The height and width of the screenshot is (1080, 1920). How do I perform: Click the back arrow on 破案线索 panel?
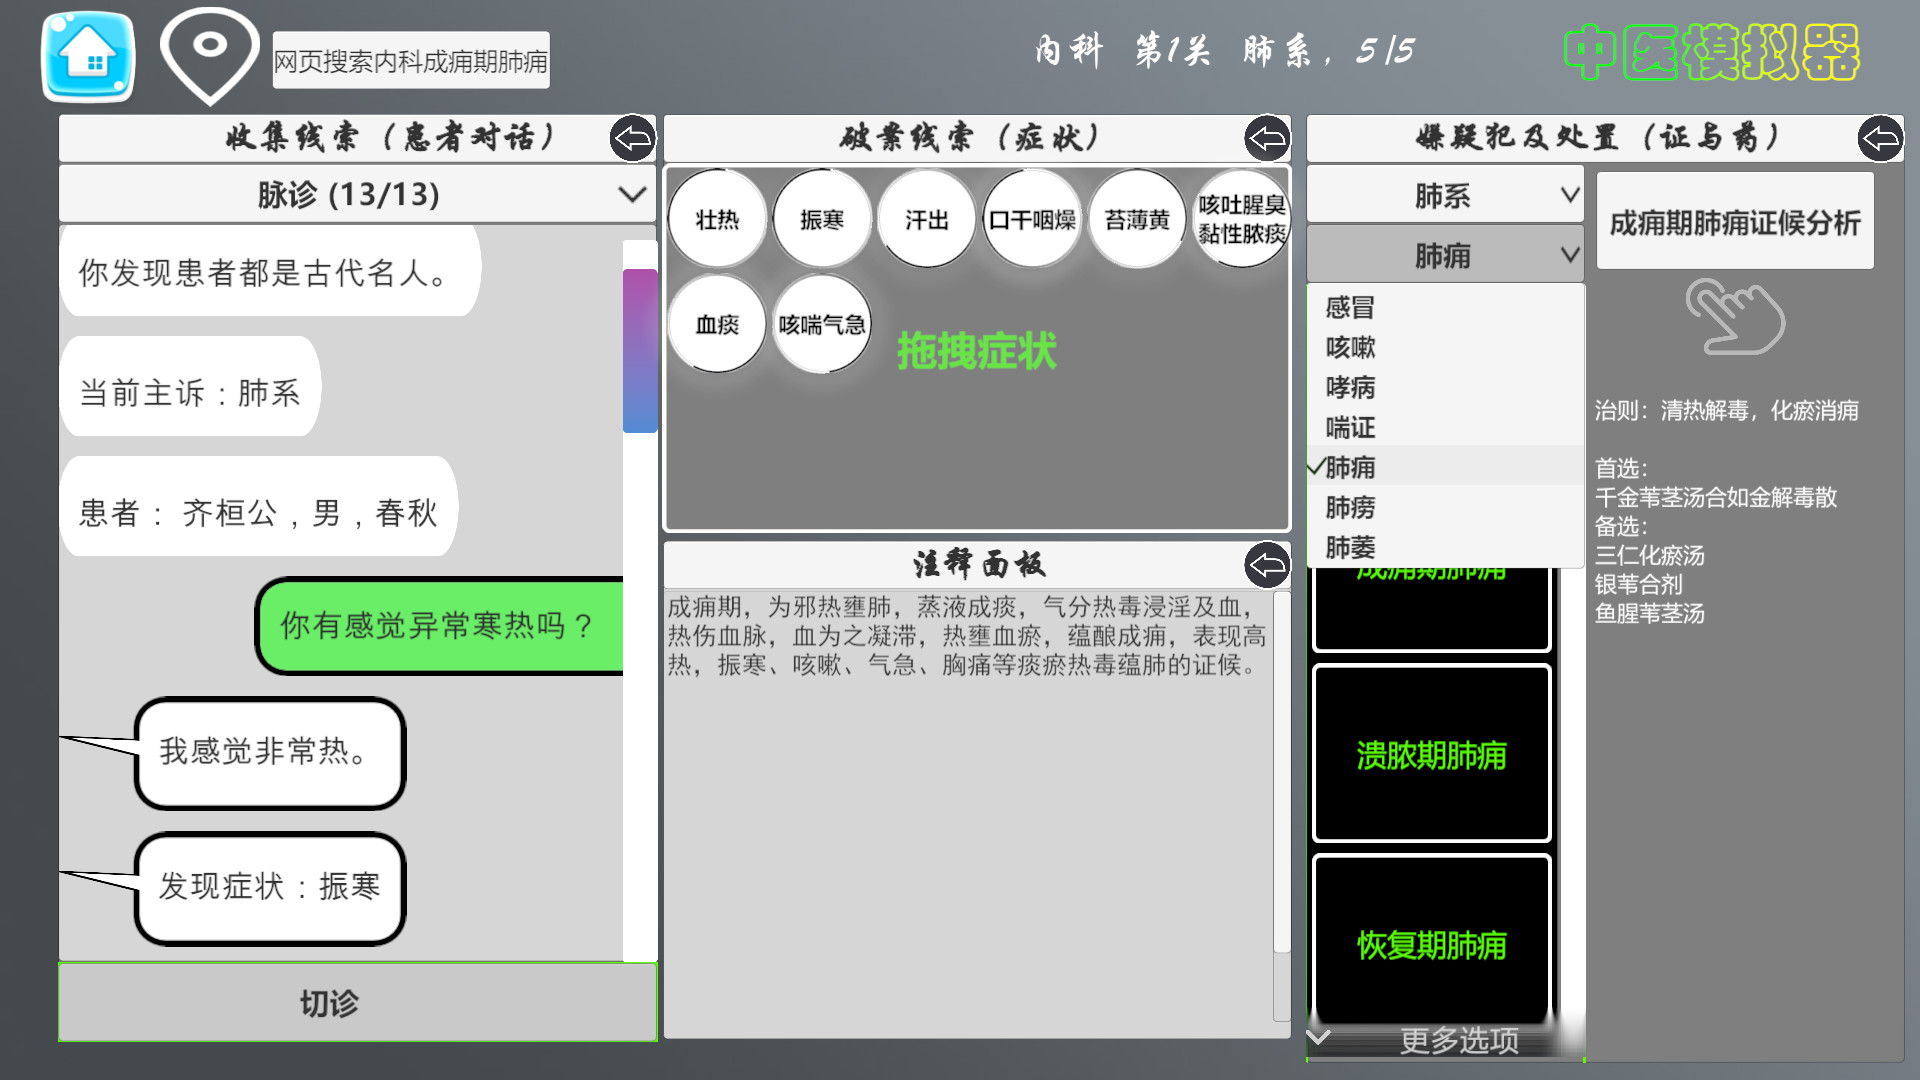1266,140
